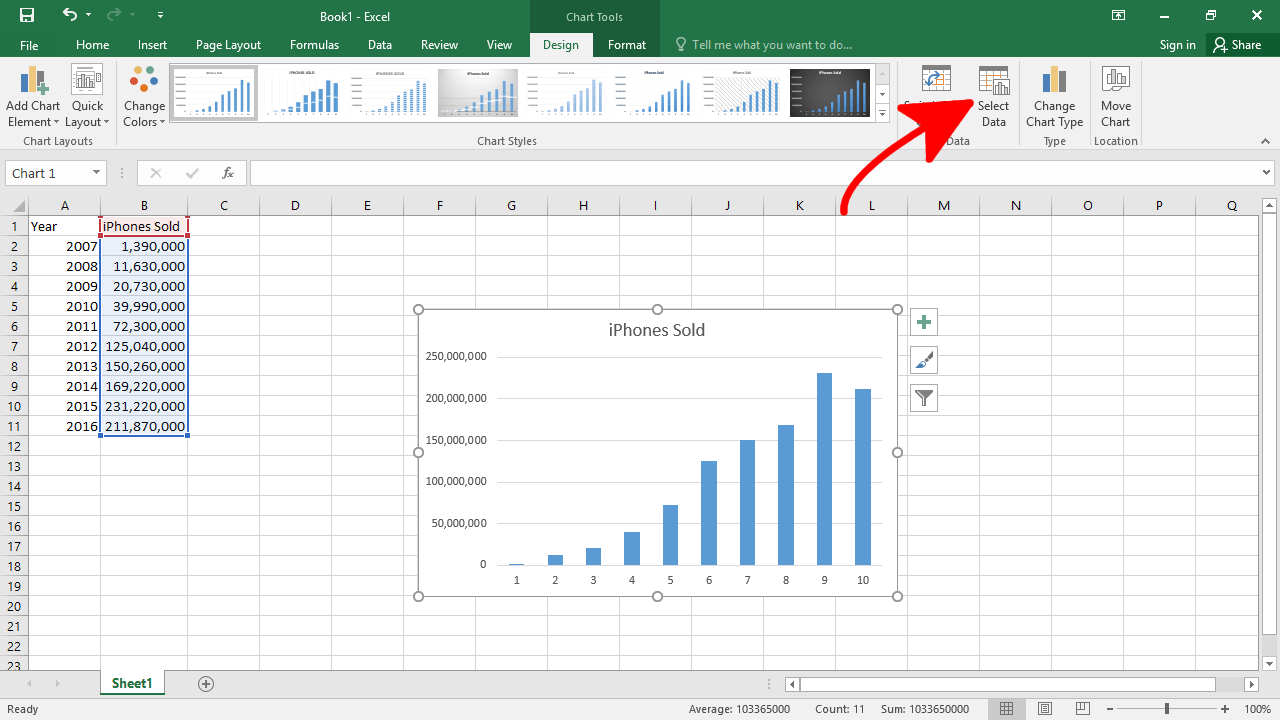The height and width of the screenshot is (720, 1280).
Task: Click the Sheet1 worksheet tab
Action: point(132,683)
